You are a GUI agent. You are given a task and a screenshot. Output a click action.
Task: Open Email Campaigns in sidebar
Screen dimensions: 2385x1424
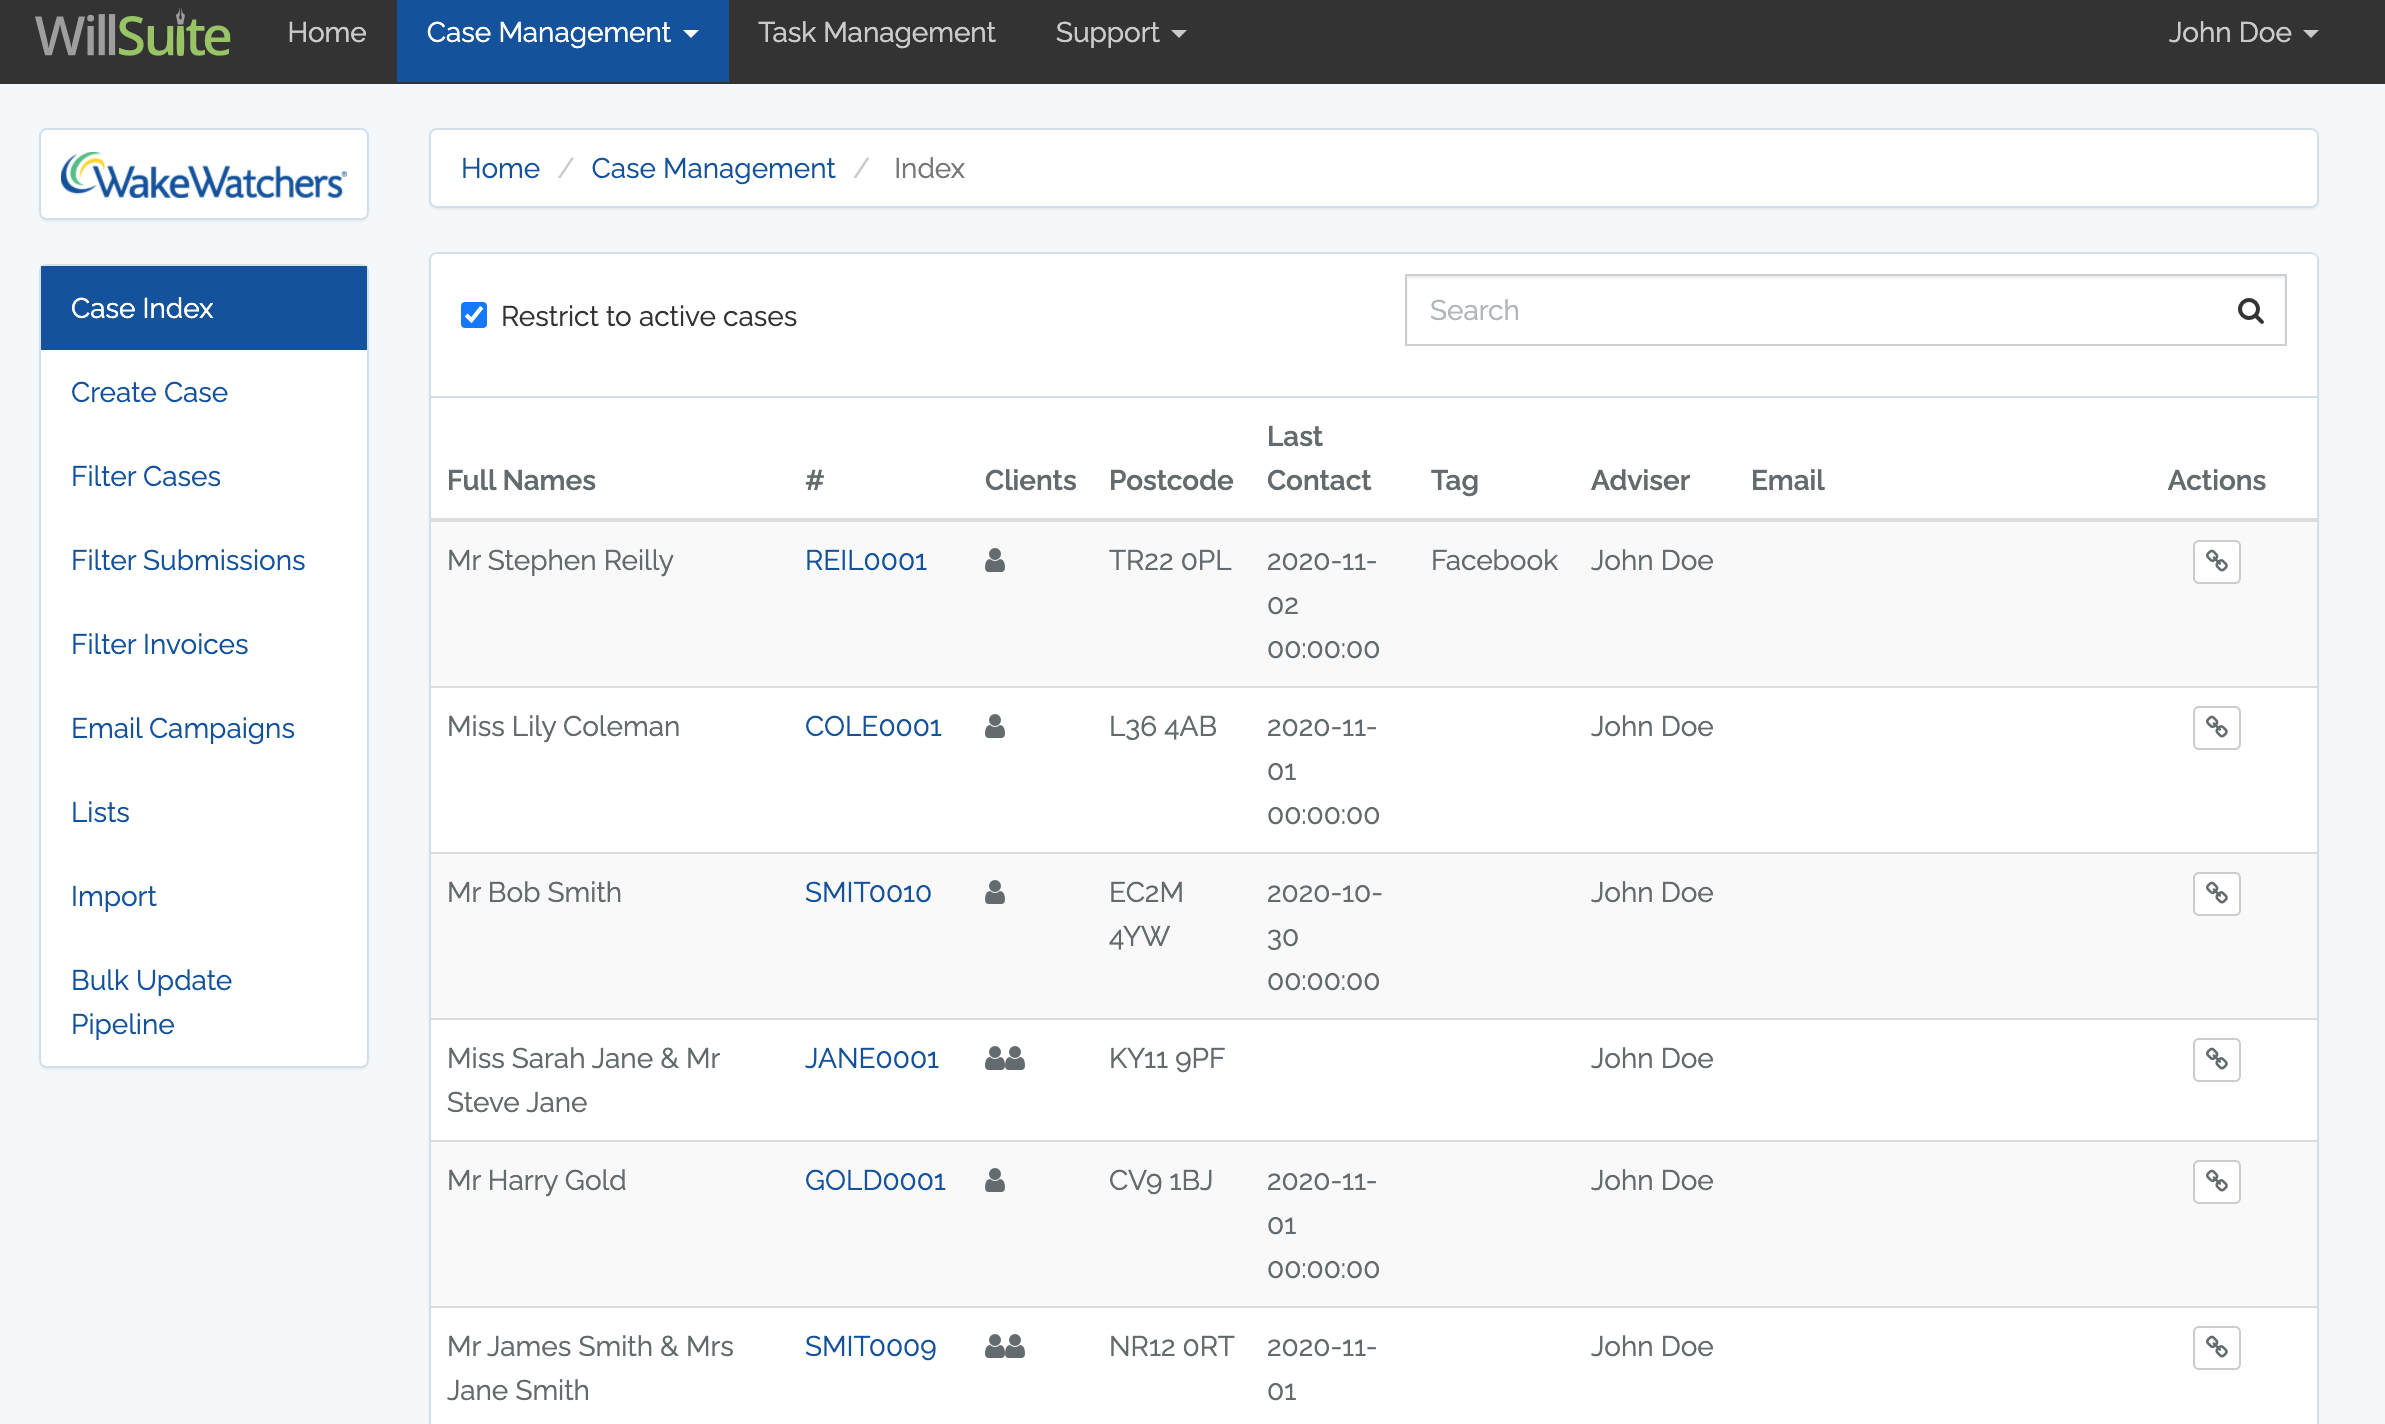(183, 728)
